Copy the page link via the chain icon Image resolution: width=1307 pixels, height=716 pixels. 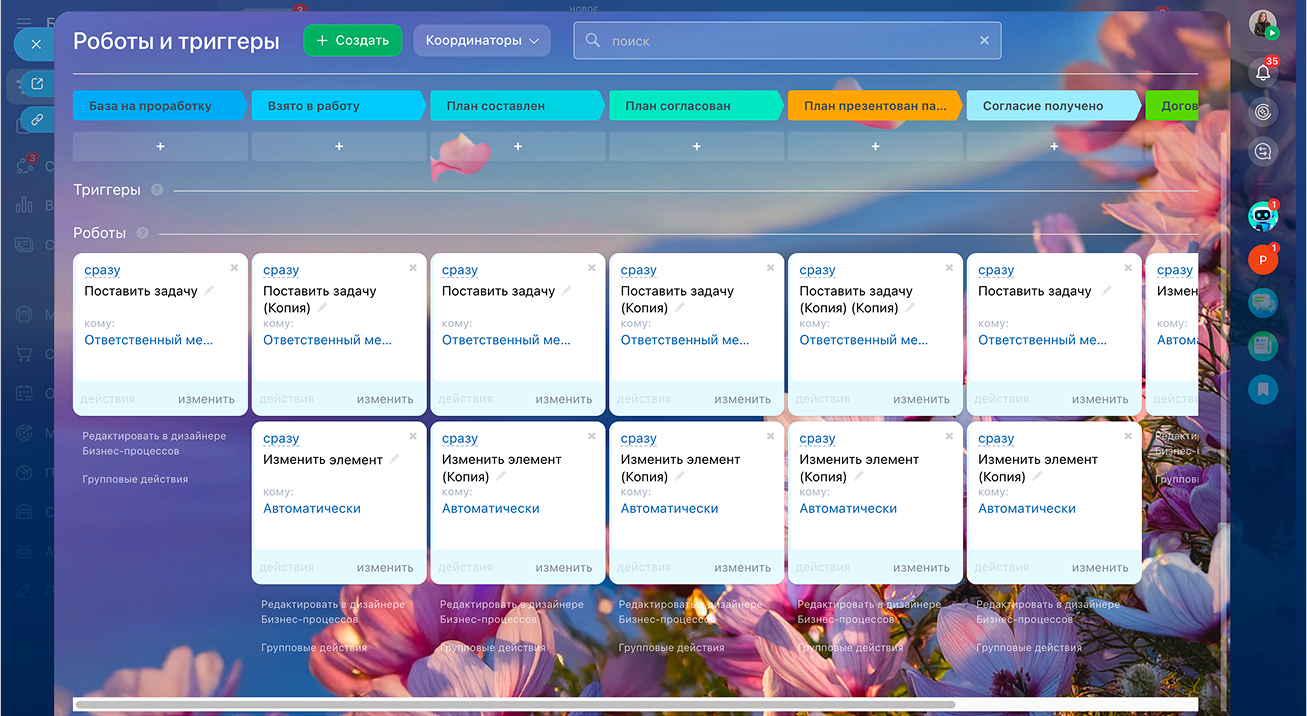37,119
